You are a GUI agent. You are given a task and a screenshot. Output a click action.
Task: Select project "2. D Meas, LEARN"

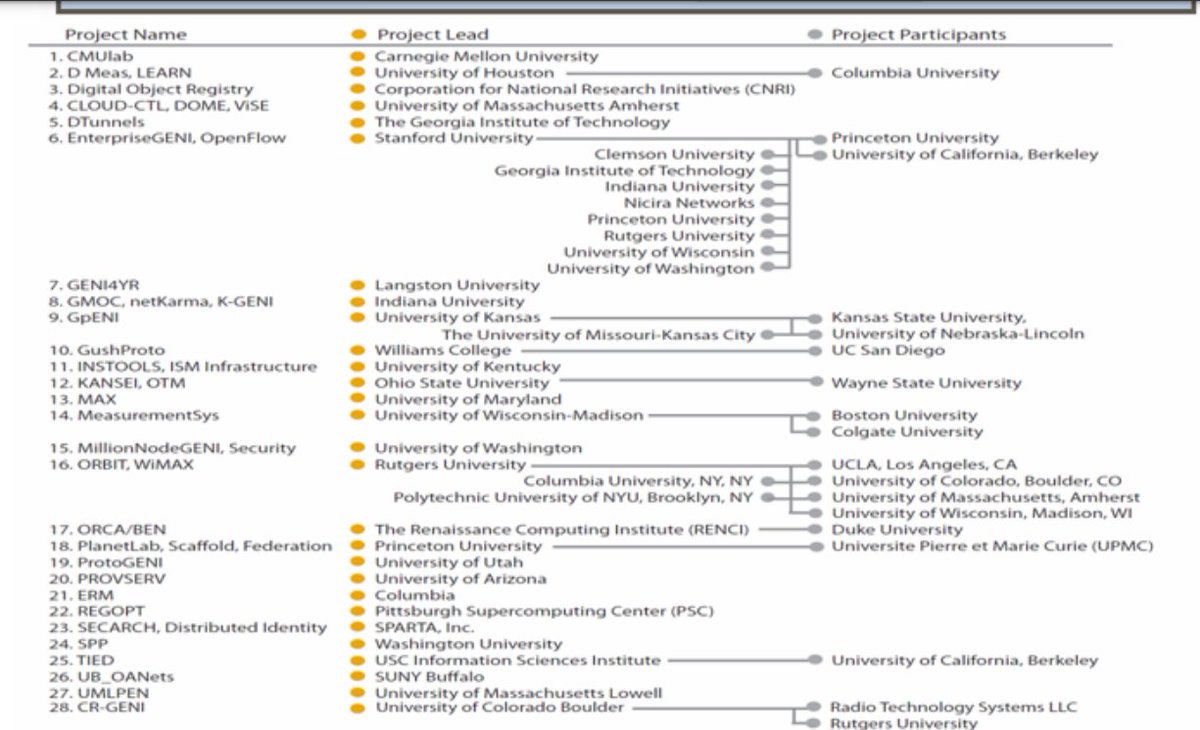[120, 73]
